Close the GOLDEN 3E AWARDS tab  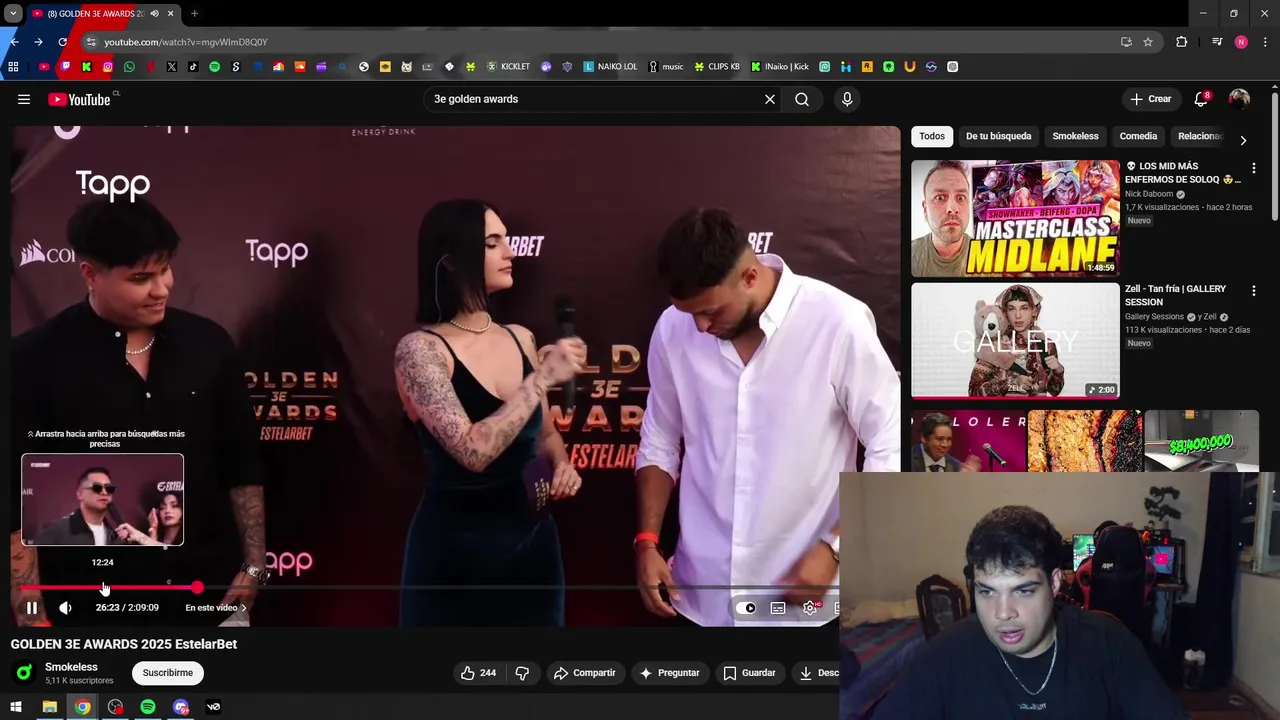pos(170,14)
